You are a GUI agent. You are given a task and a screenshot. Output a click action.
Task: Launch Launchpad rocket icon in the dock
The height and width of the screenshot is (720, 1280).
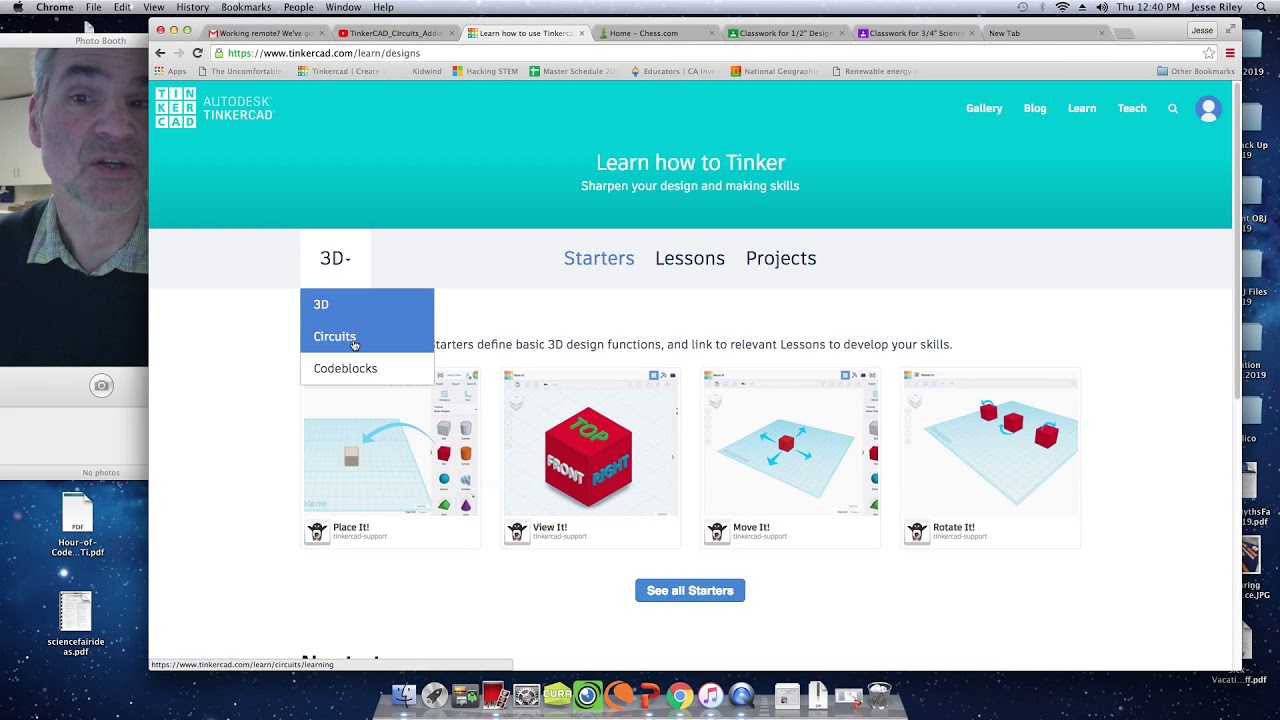(x=434, y=695)
